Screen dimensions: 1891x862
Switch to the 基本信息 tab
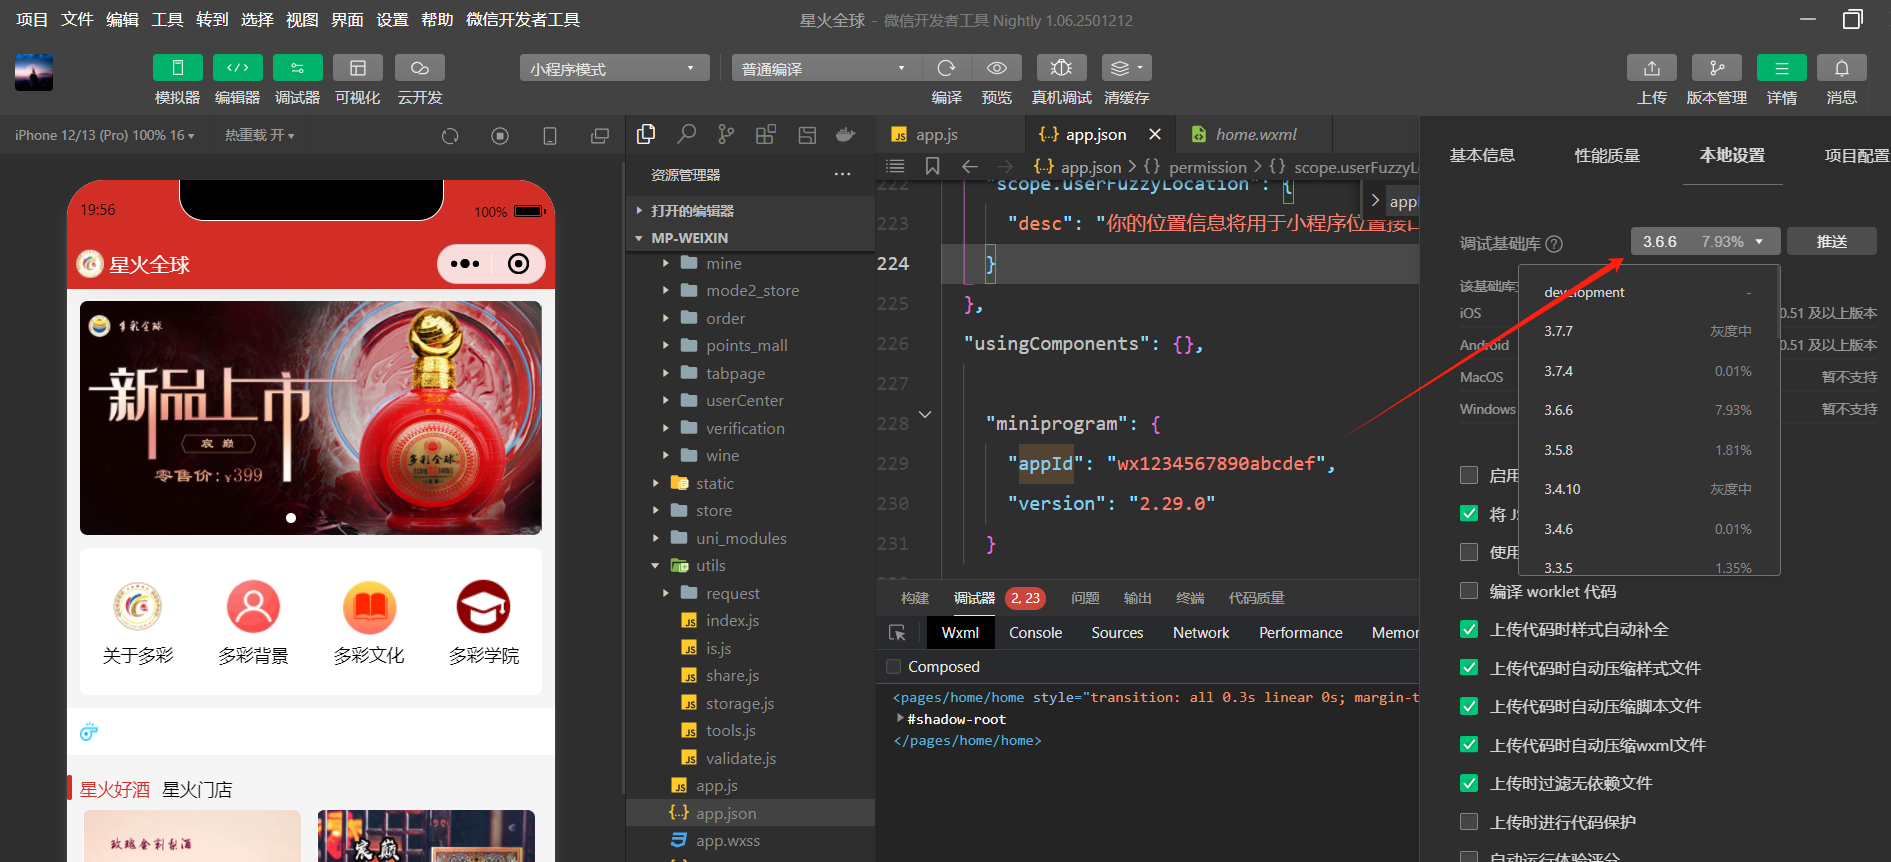coord(1482,155)
